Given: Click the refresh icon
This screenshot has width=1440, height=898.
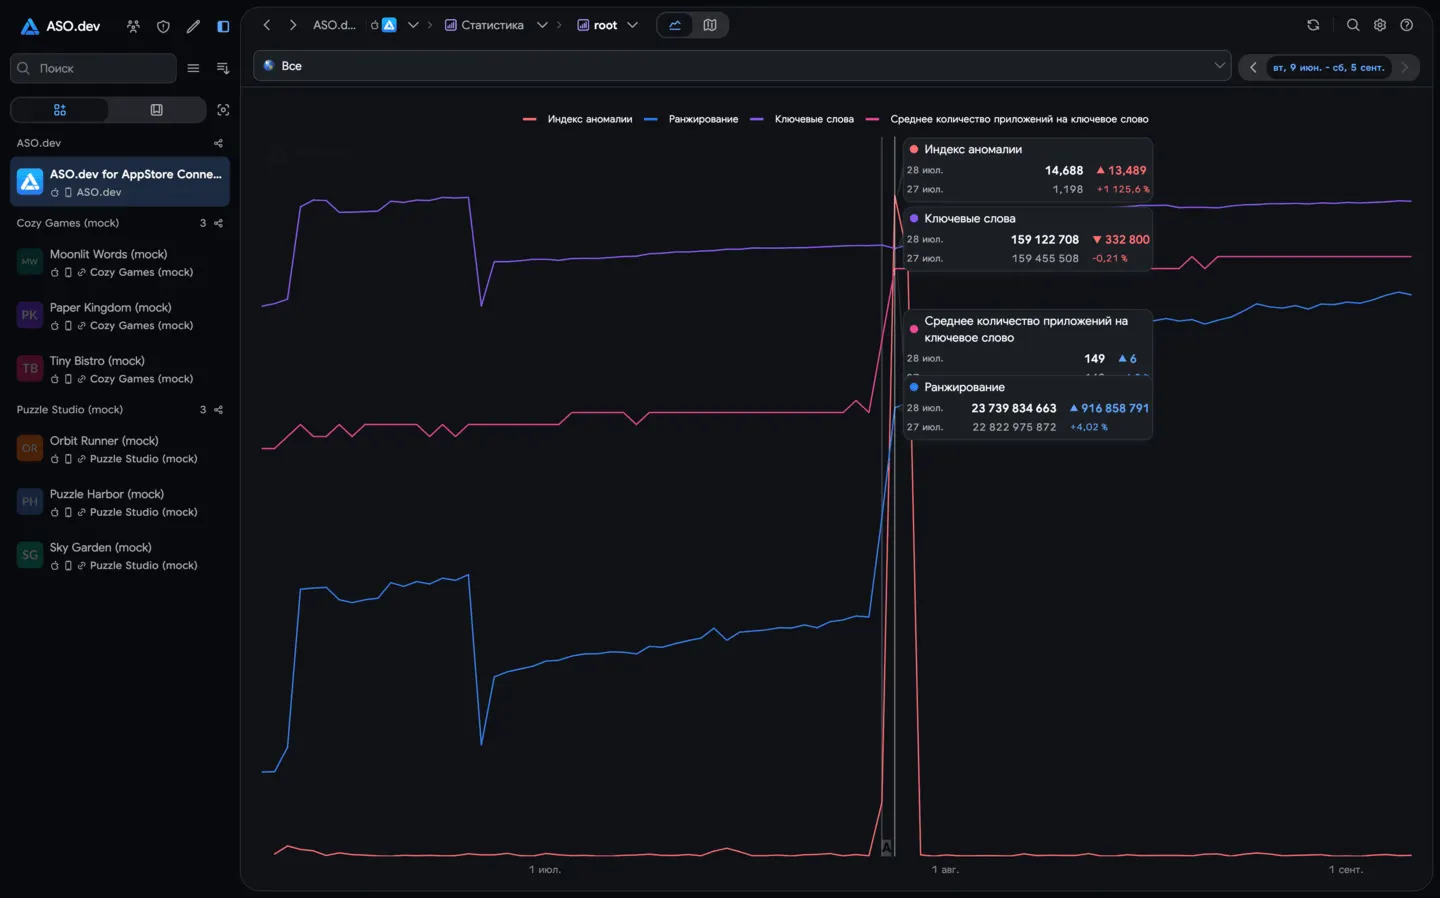Looking at the screenshot, I should pos(1313,25).
